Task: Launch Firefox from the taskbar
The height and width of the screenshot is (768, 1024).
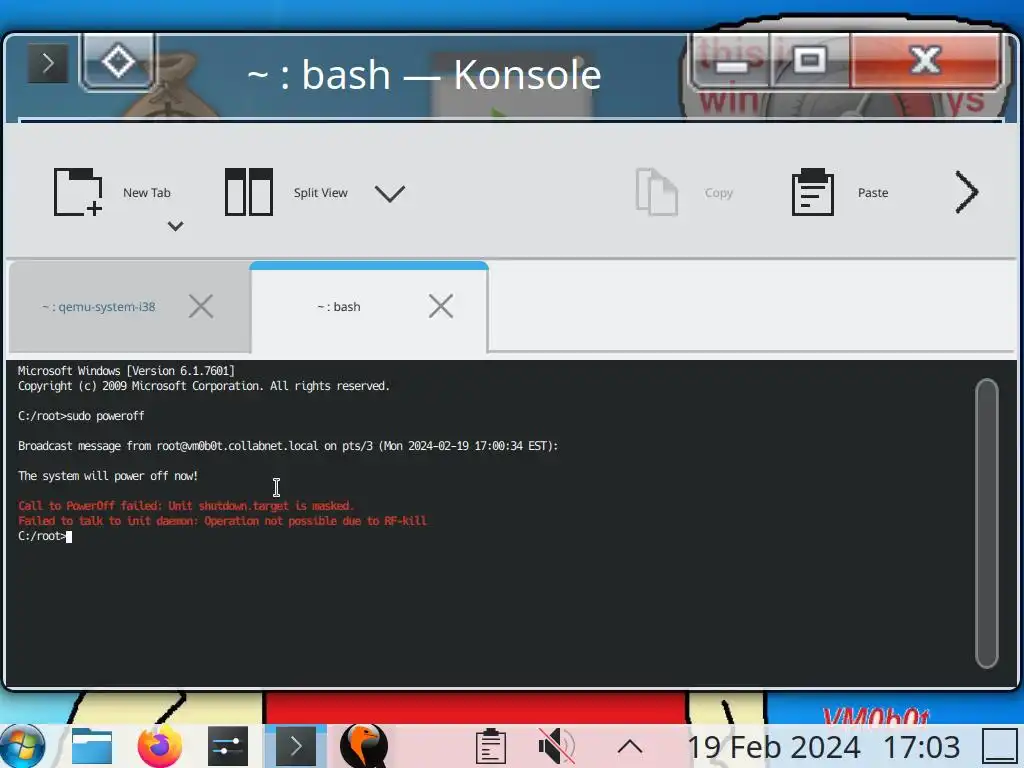Action: tap(159, 746)
